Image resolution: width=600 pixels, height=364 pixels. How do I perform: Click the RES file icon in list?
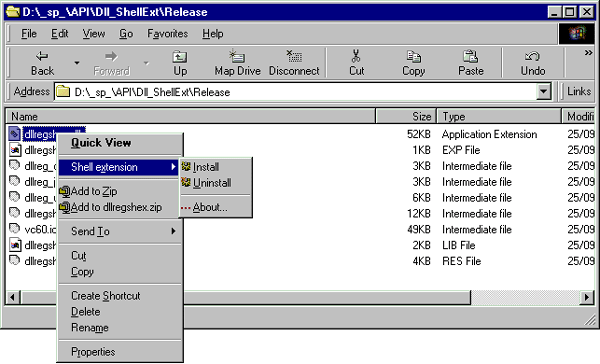coord(15,260)
